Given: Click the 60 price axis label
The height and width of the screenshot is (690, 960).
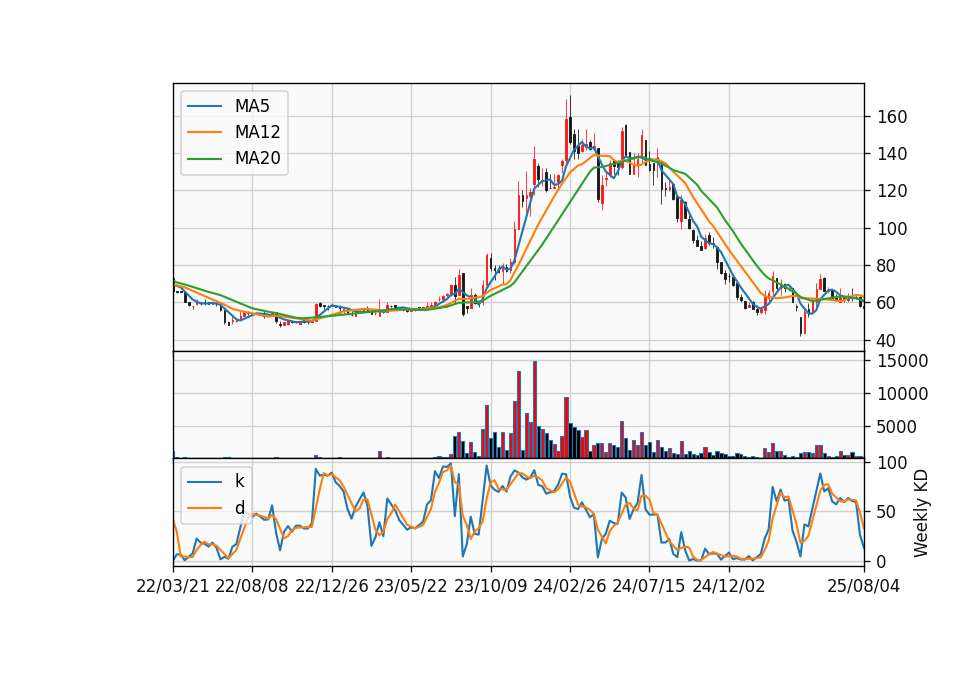Looking at the screenshot, I should point(887,304).
